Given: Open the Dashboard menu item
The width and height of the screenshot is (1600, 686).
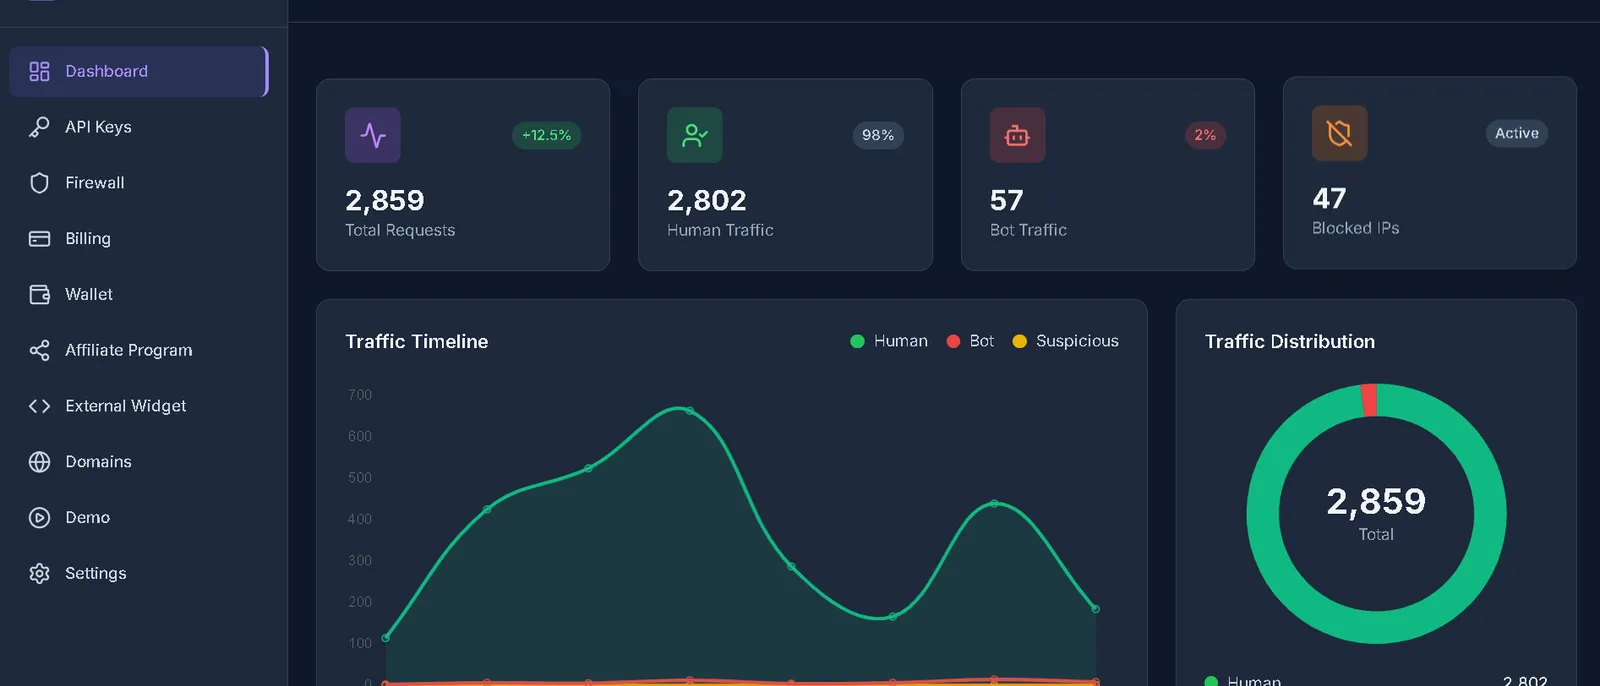Looking at the screenshot, I should (139, 71).
